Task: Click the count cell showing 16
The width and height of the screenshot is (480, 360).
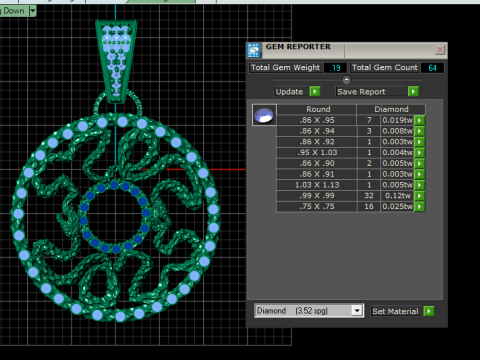Action: click(x=369, y=206)
